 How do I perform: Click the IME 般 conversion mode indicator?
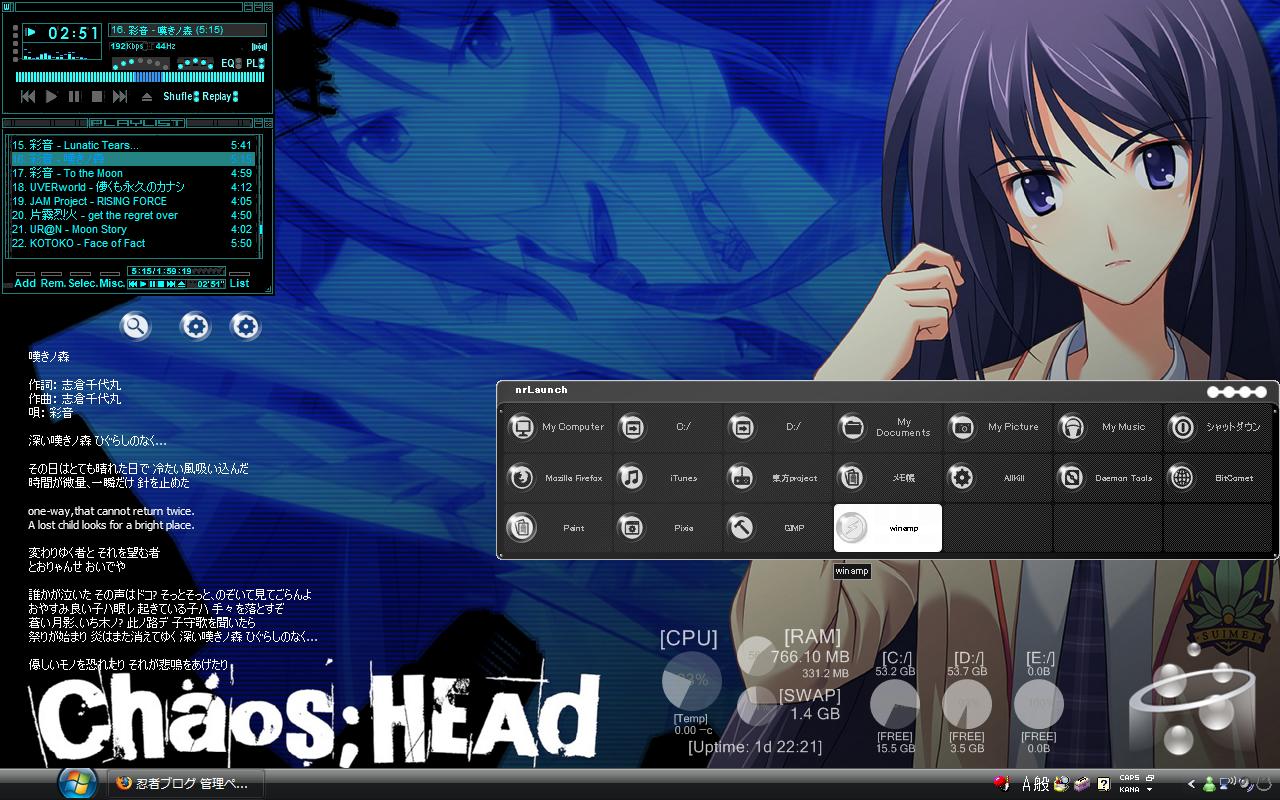[1043, 784]
